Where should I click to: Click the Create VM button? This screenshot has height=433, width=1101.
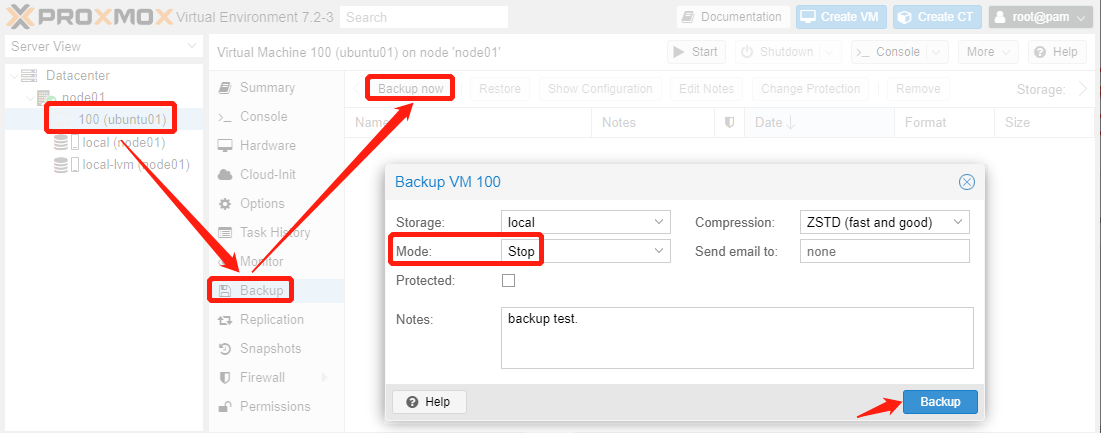[841, 17]
